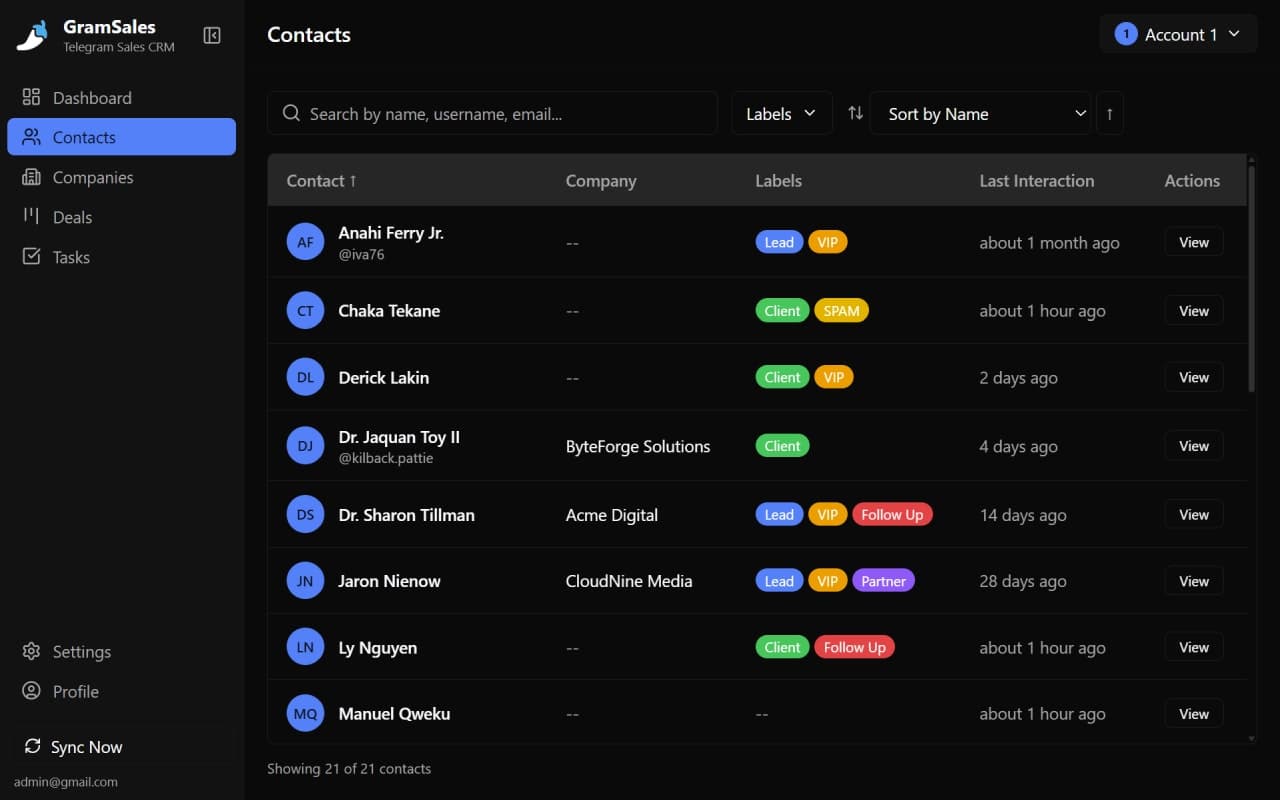The width and height of the screenshot is (1280, 800).
Task: Click the search contacts input field
Action: tap(492, 113)
